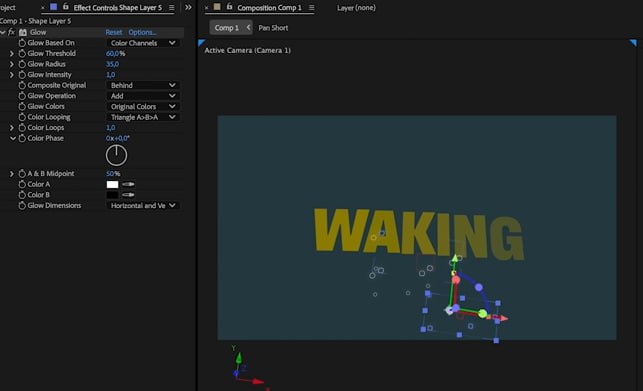This screenshot has width=643, height=391.
Task: Select the Comp 1 breadcrumb tab
Action: point(227,28)
